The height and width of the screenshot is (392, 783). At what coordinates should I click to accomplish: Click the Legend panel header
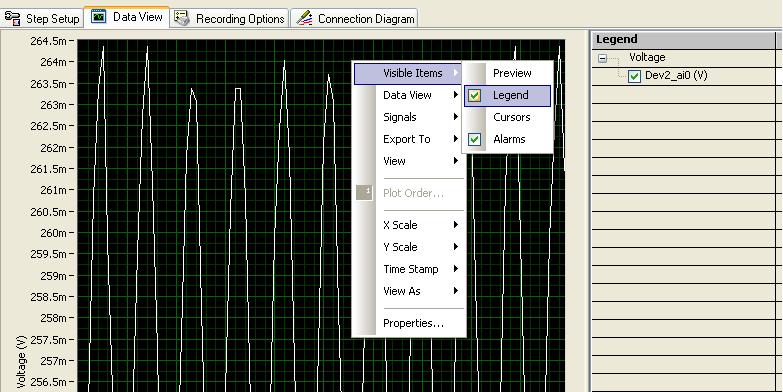coord(683,39)
